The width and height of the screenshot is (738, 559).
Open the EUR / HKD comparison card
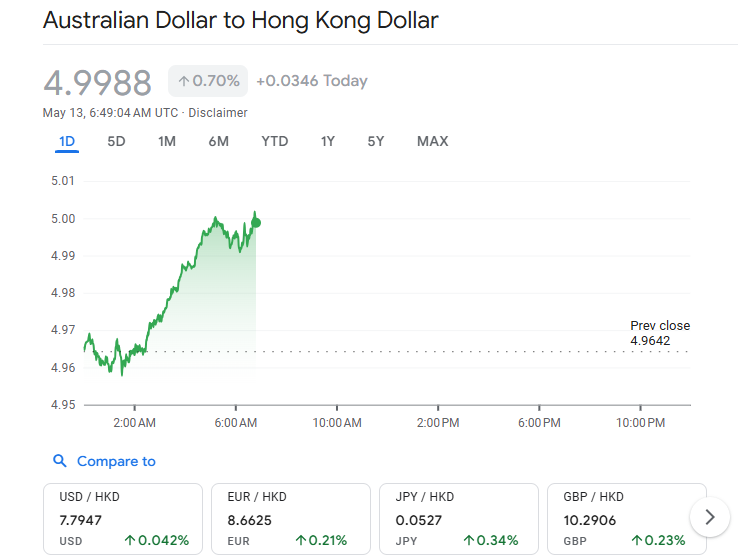291,519
